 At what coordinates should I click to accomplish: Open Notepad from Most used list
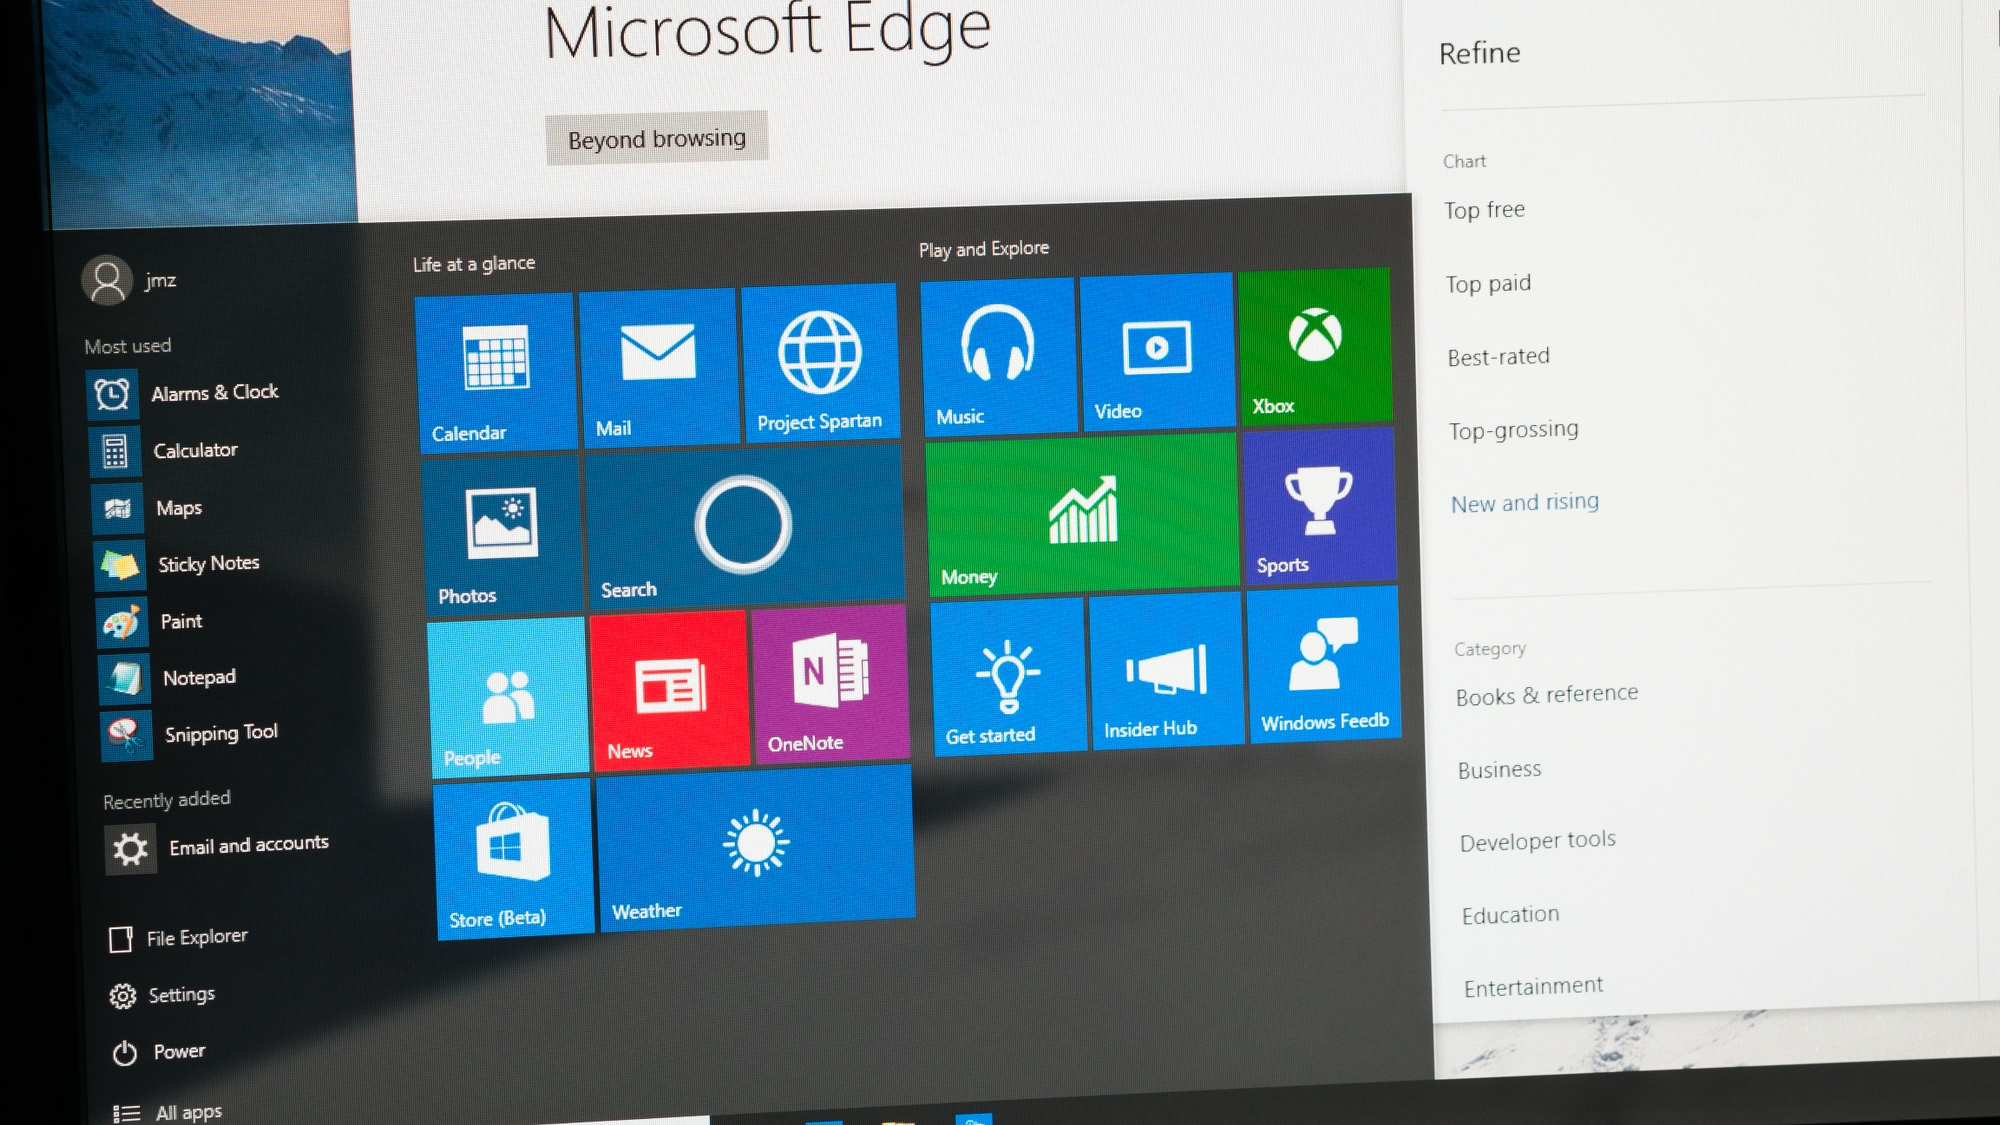[x=169, y=678]
